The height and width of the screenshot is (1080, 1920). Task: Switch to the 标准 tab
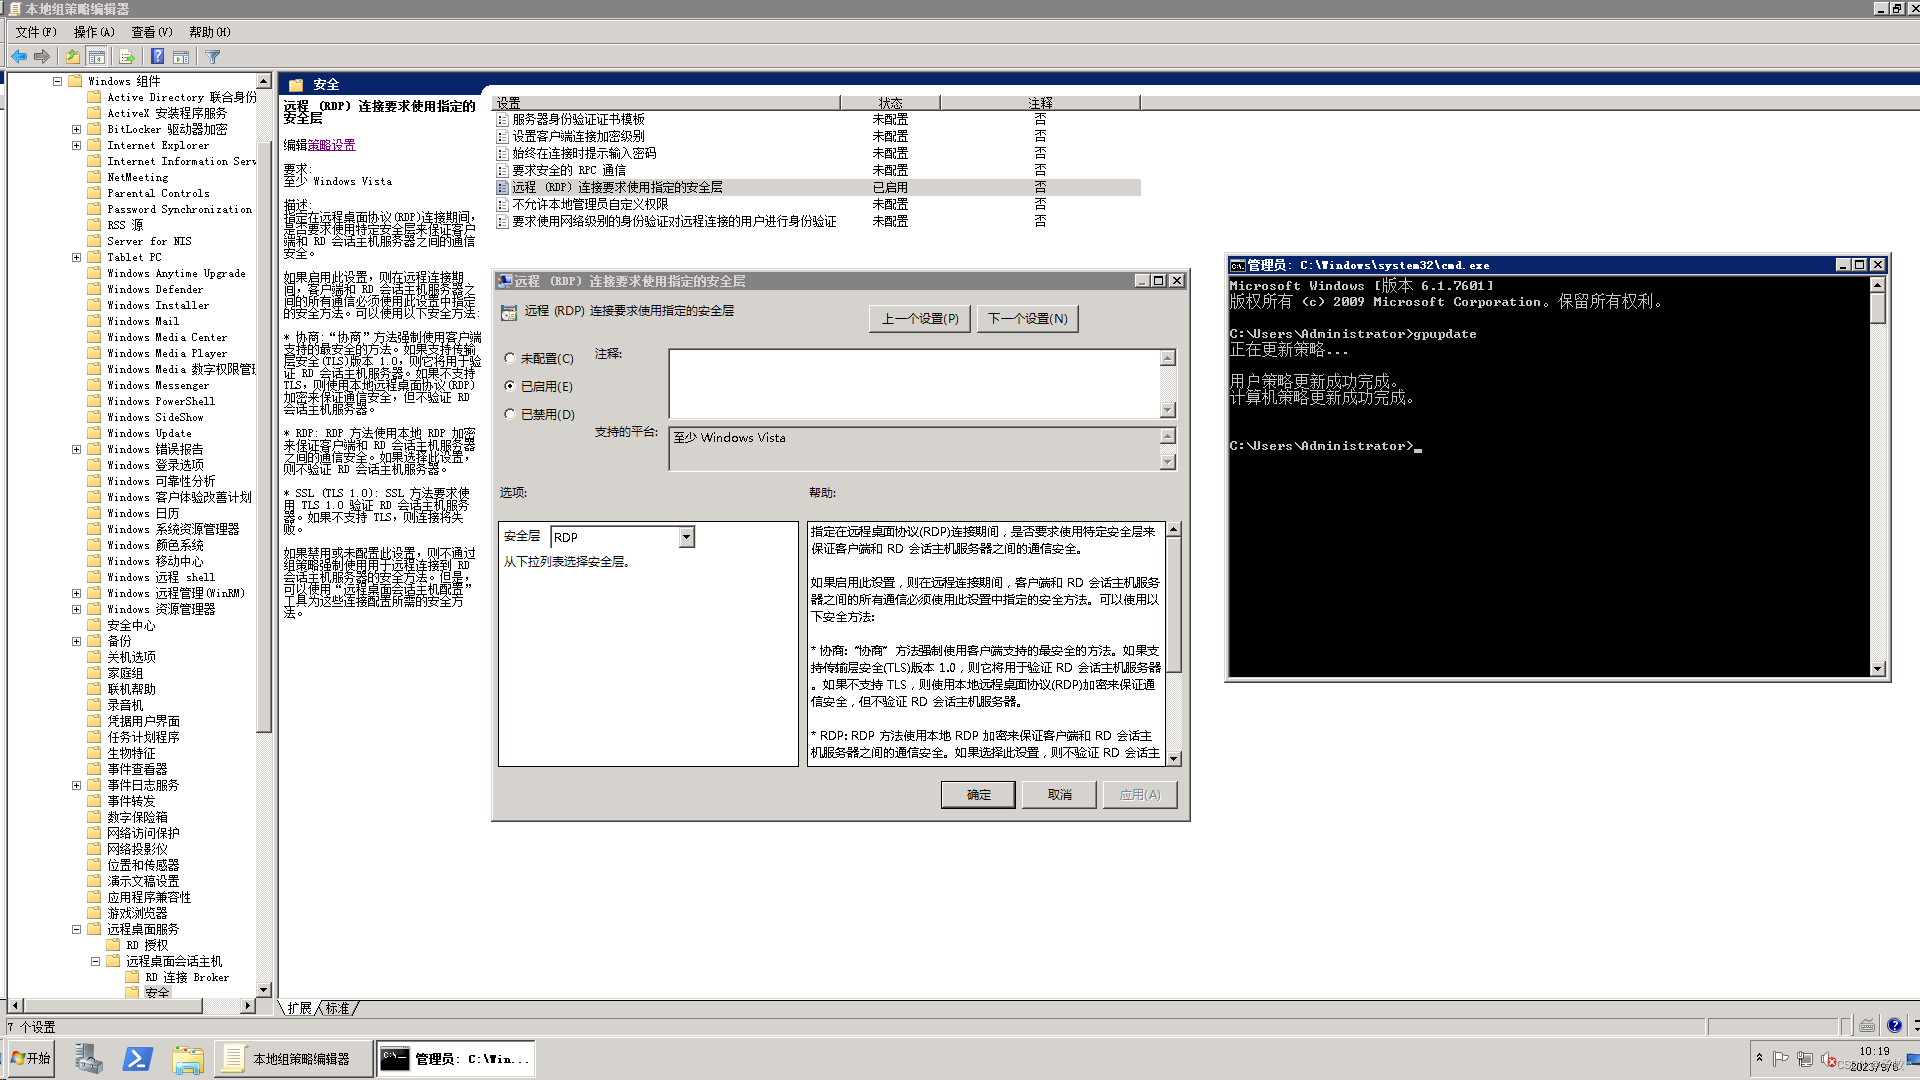338,1008
